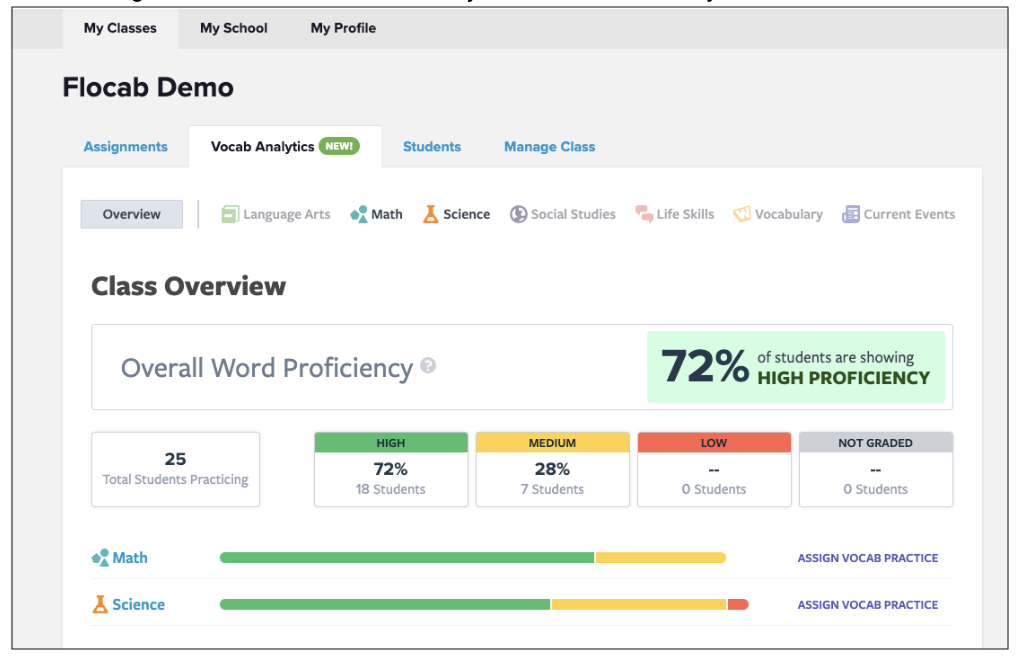Click the "18 Students" count text
Screen dimensions: 1018x658
(391, 489)
